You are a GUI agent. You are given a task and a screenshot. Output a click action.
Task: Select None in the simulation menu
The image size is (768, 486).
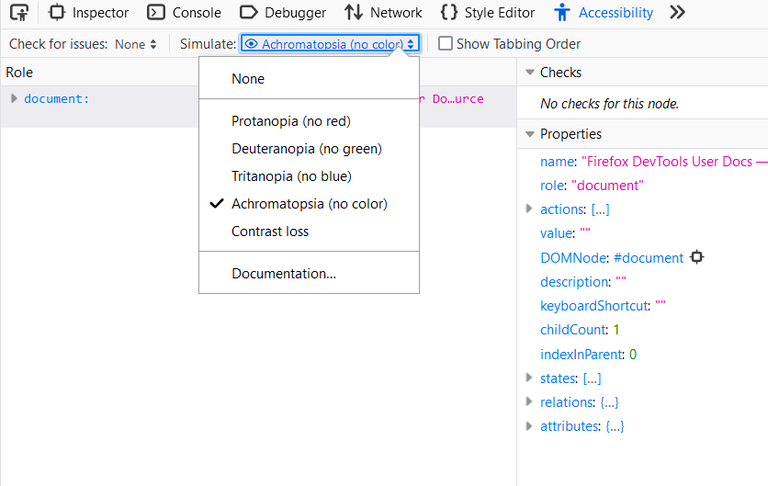click(x=248, y=79)
